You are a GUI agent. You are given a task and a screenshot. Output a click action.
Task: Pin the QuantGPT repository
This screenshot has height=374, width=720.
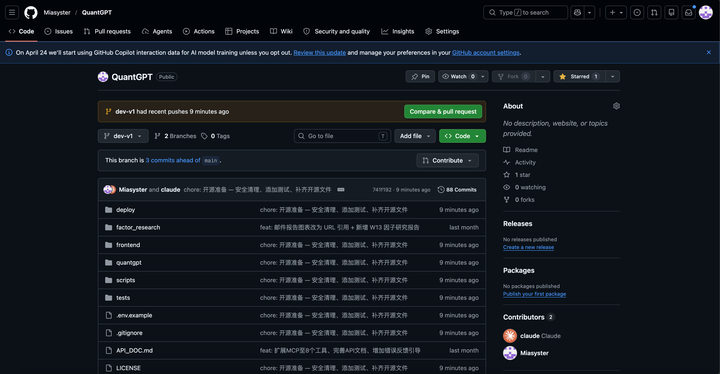[x=420, y=76]
